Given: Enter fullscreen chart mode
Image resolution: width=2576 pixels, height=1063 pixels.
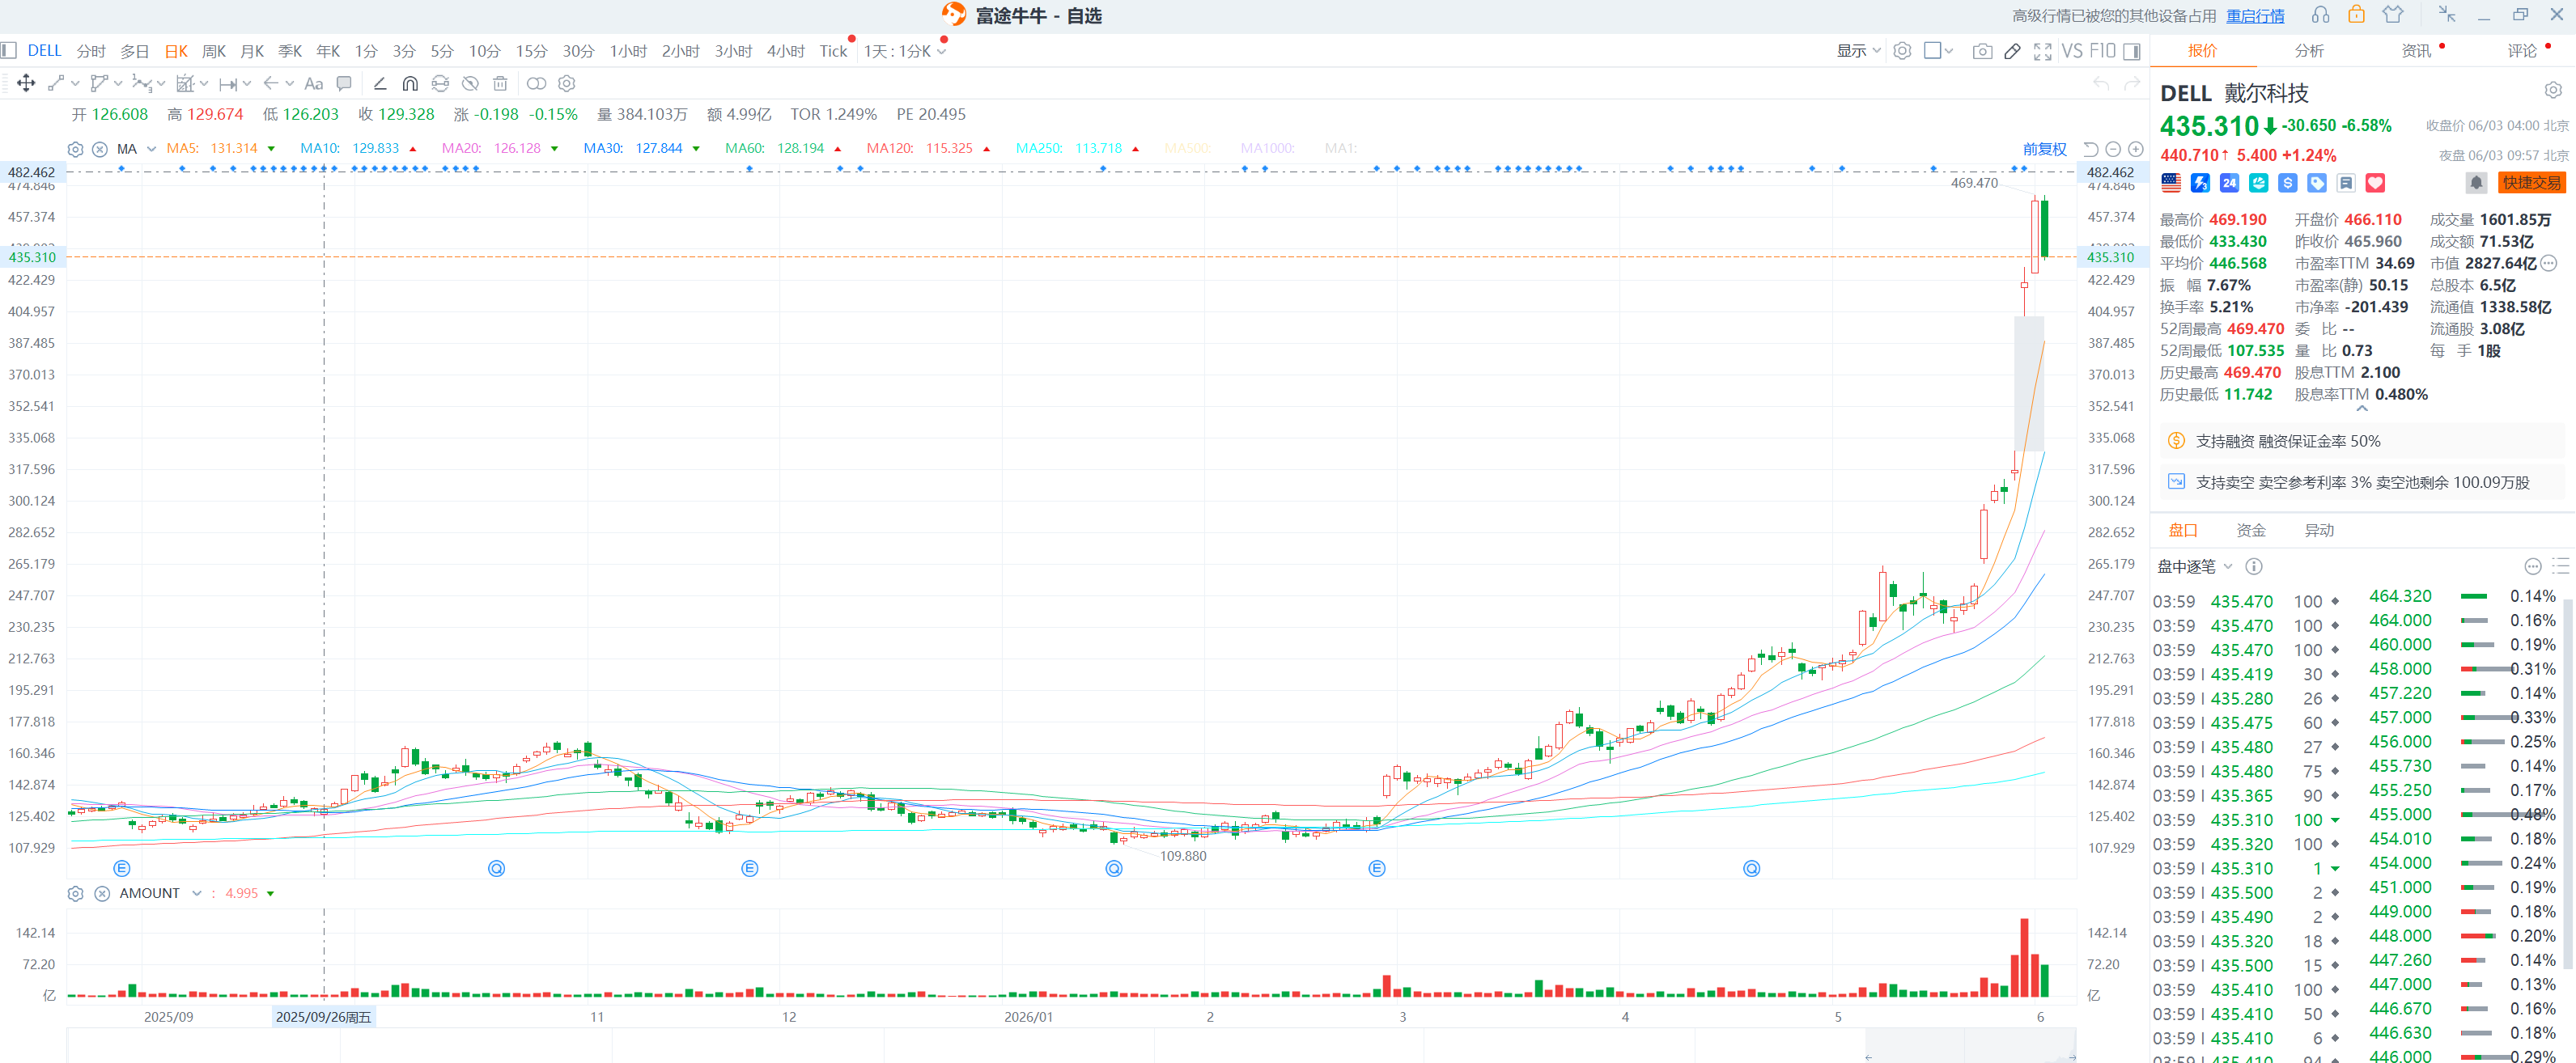Looking at the screenshot, I should point(2043,51).
